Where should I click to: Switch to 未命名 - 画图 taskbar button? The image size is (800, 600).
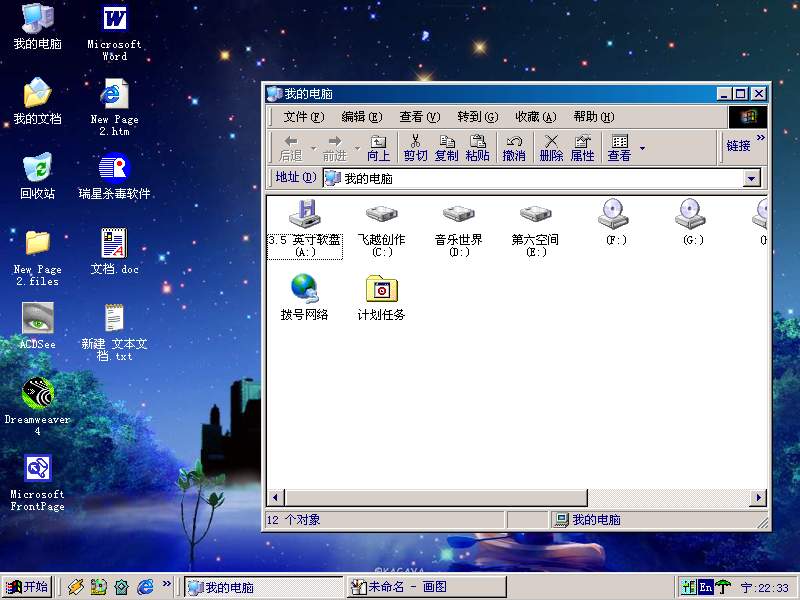pyautogui.click(x=427, y=587)
